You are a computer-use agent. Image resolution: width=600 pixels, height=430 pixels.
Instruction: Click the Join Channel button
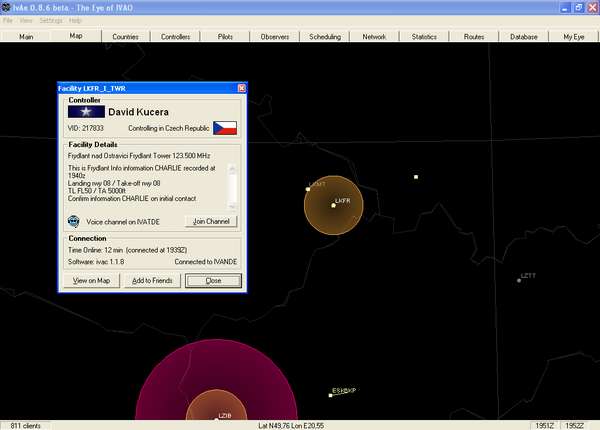pyautogui.click(x=211, y=222)
